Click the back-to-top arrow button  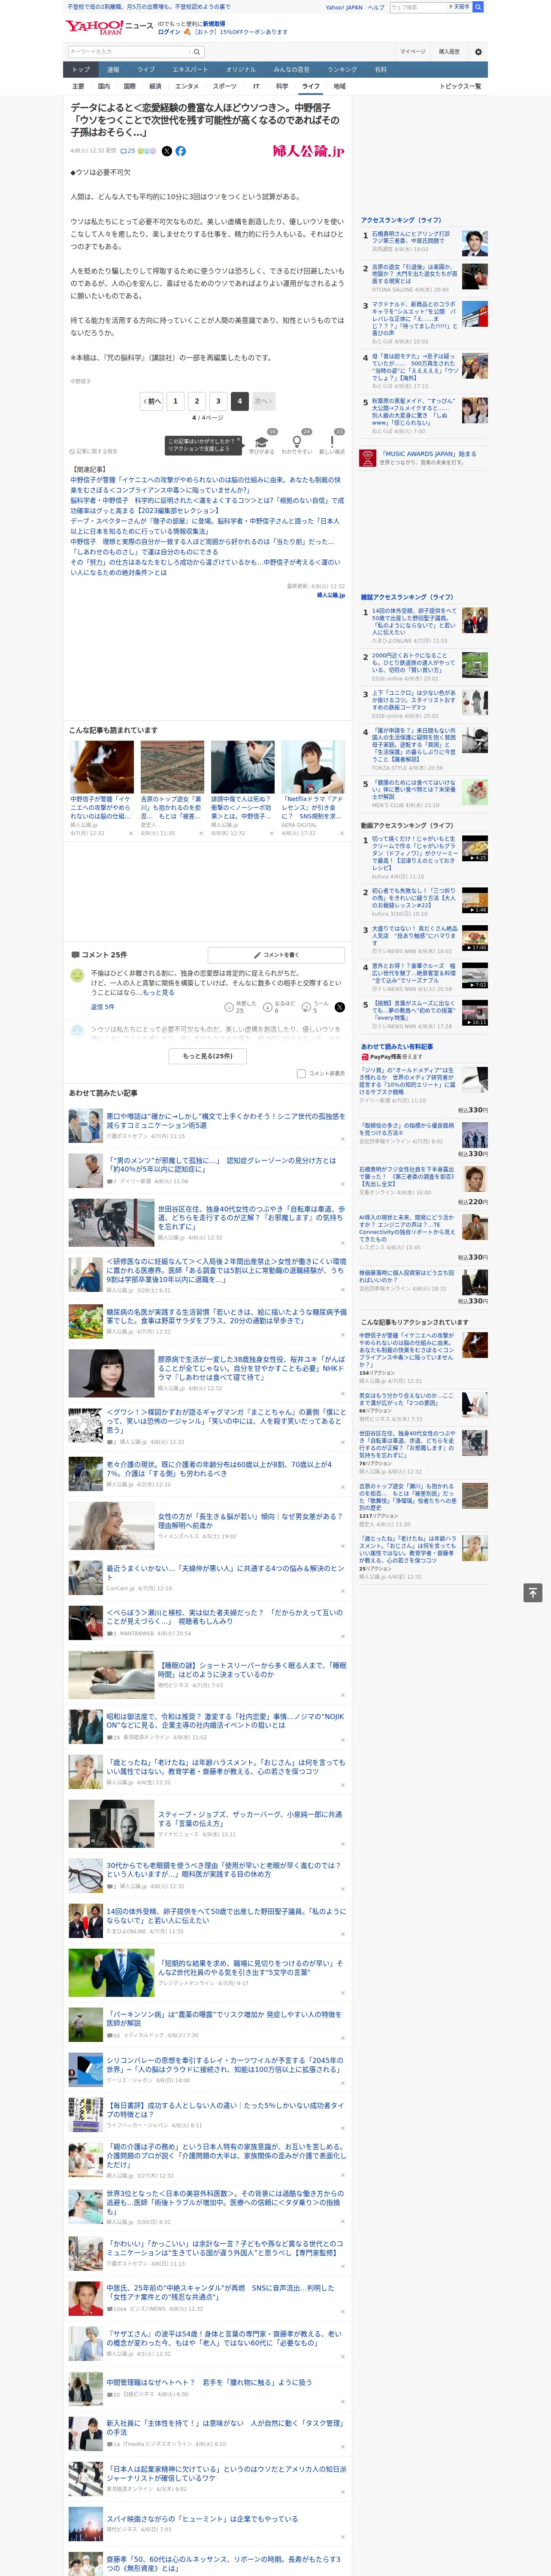coord(533,1592)
